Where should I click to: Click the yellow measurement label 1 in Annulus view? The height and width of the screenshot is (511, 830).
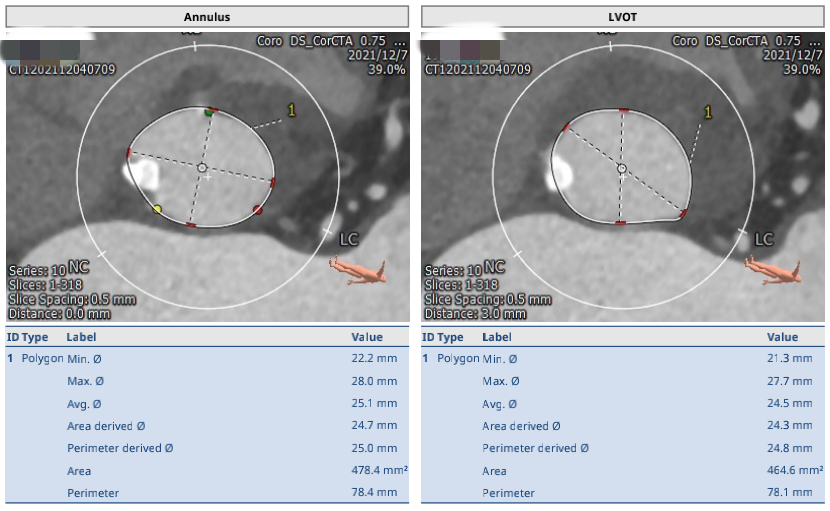pos(292,111)
